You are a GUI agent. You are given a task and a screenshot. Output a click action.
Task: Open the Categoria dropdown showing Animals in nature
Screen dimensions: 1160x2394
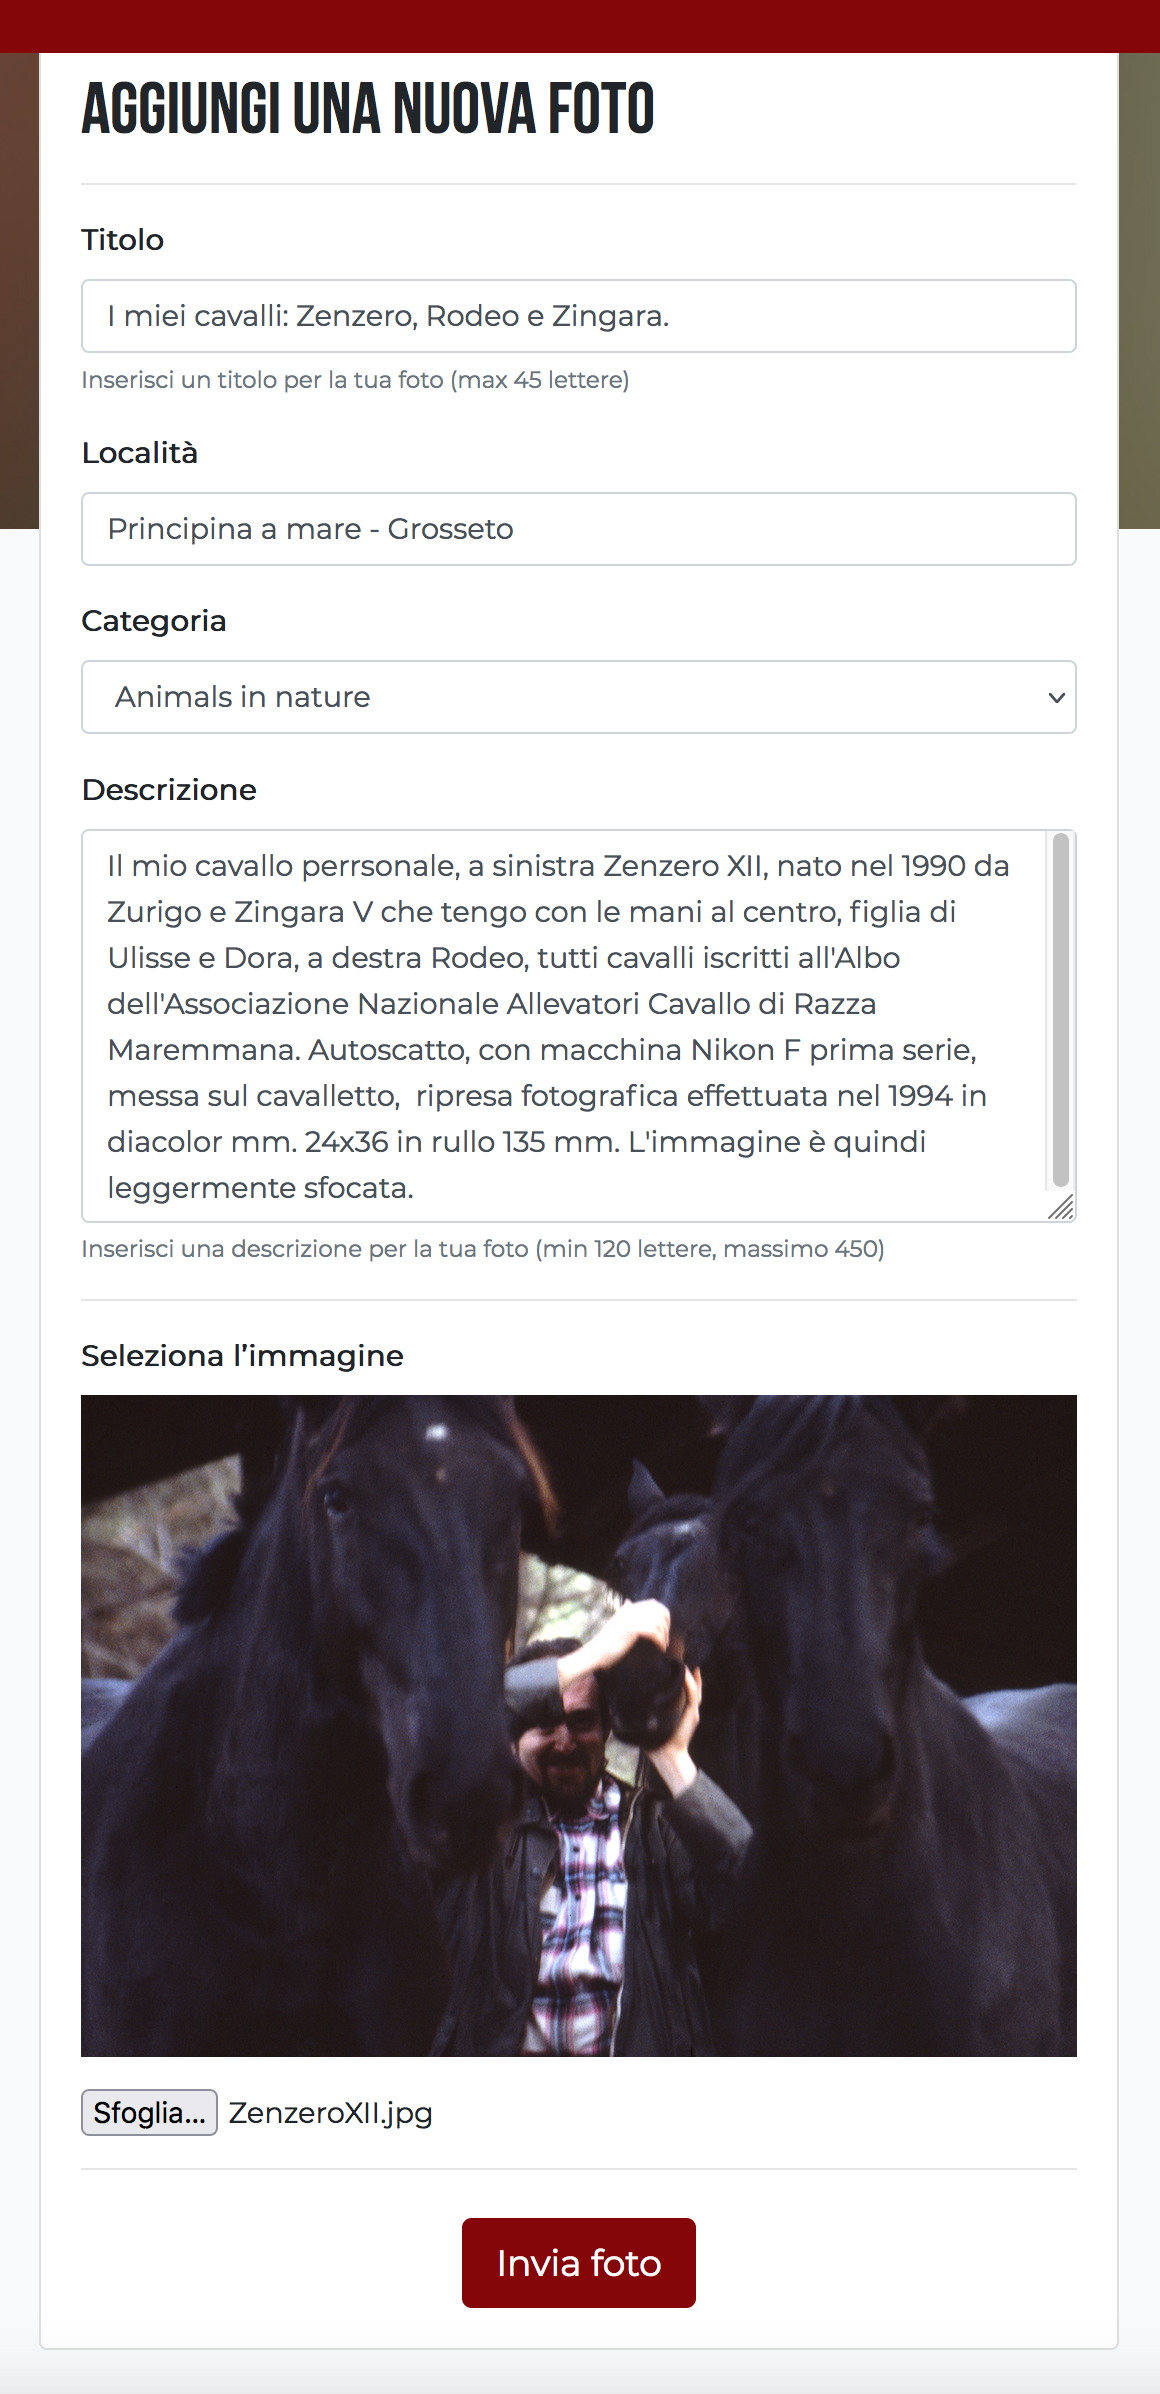pyautogui.click(x=578, y=697)
